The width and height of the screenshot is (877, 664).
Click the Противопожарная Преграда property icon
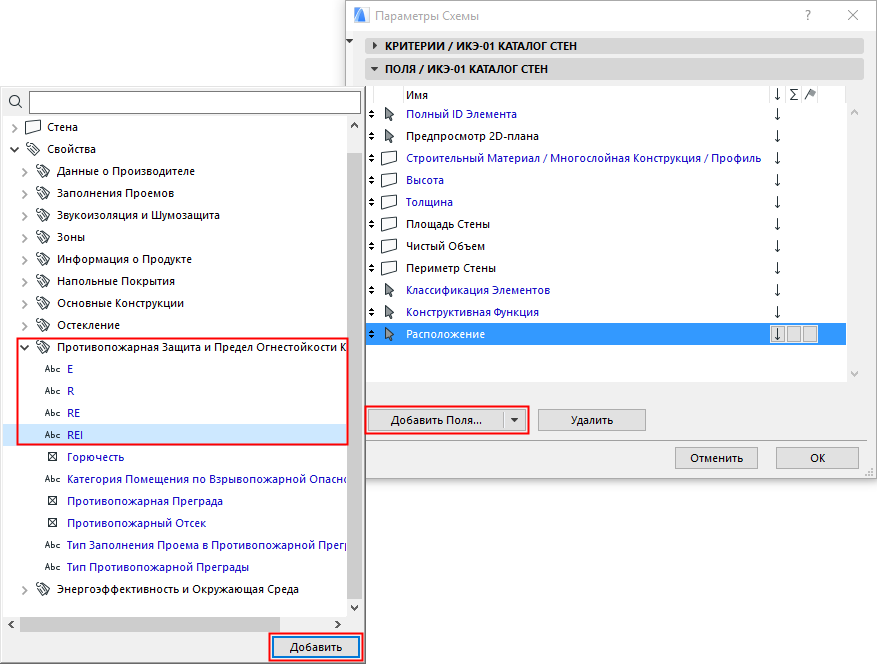coord(53,501)
